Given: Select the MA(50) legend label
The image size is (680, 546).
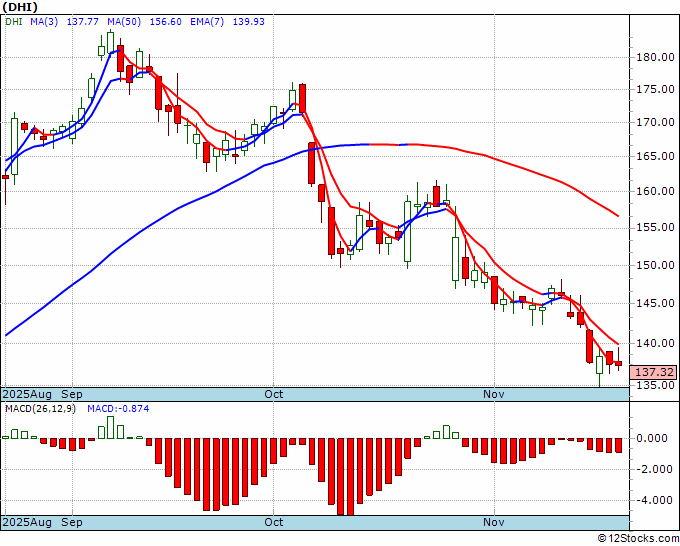Looking at the screenshot, I should tap(124, 22).
